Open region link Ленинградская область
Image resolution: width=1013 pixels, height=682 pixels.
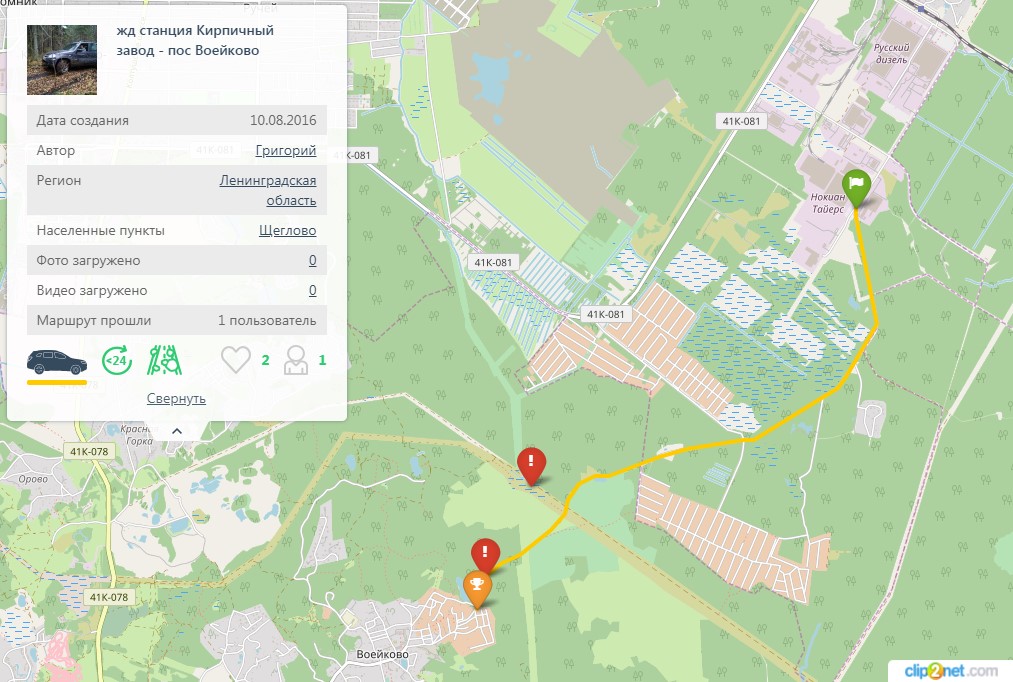(x=267, y=191)
